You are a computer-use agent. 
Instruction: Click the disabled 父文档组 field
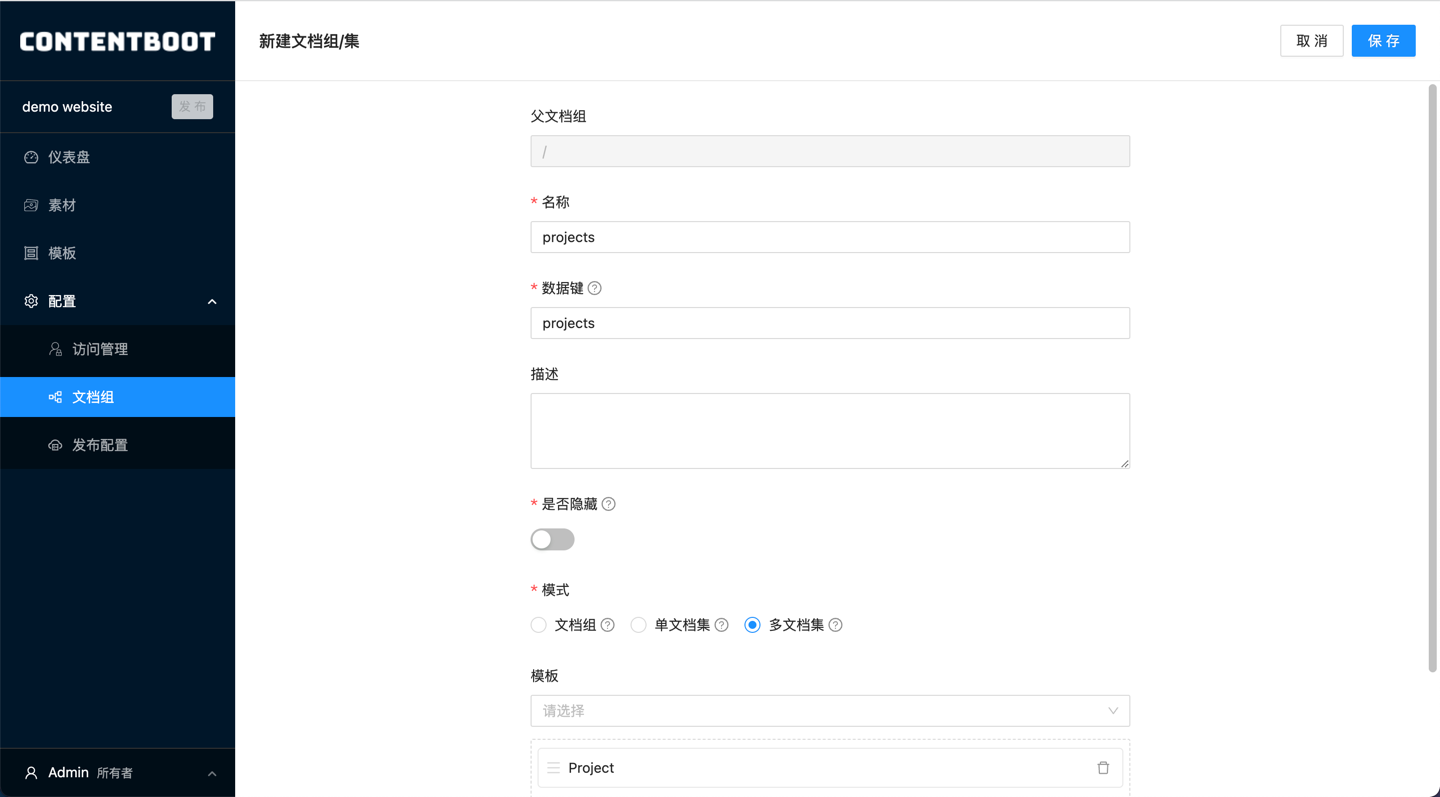pos(830,151)
